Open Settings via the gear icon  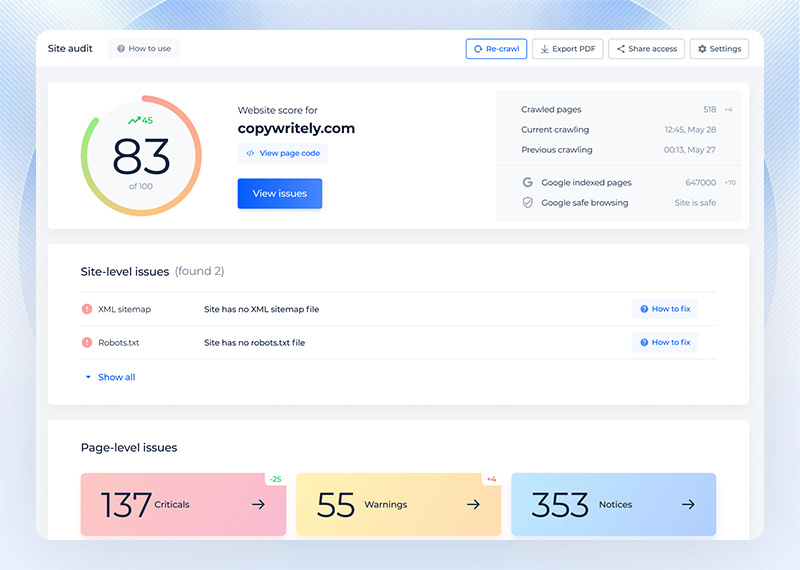702,49
